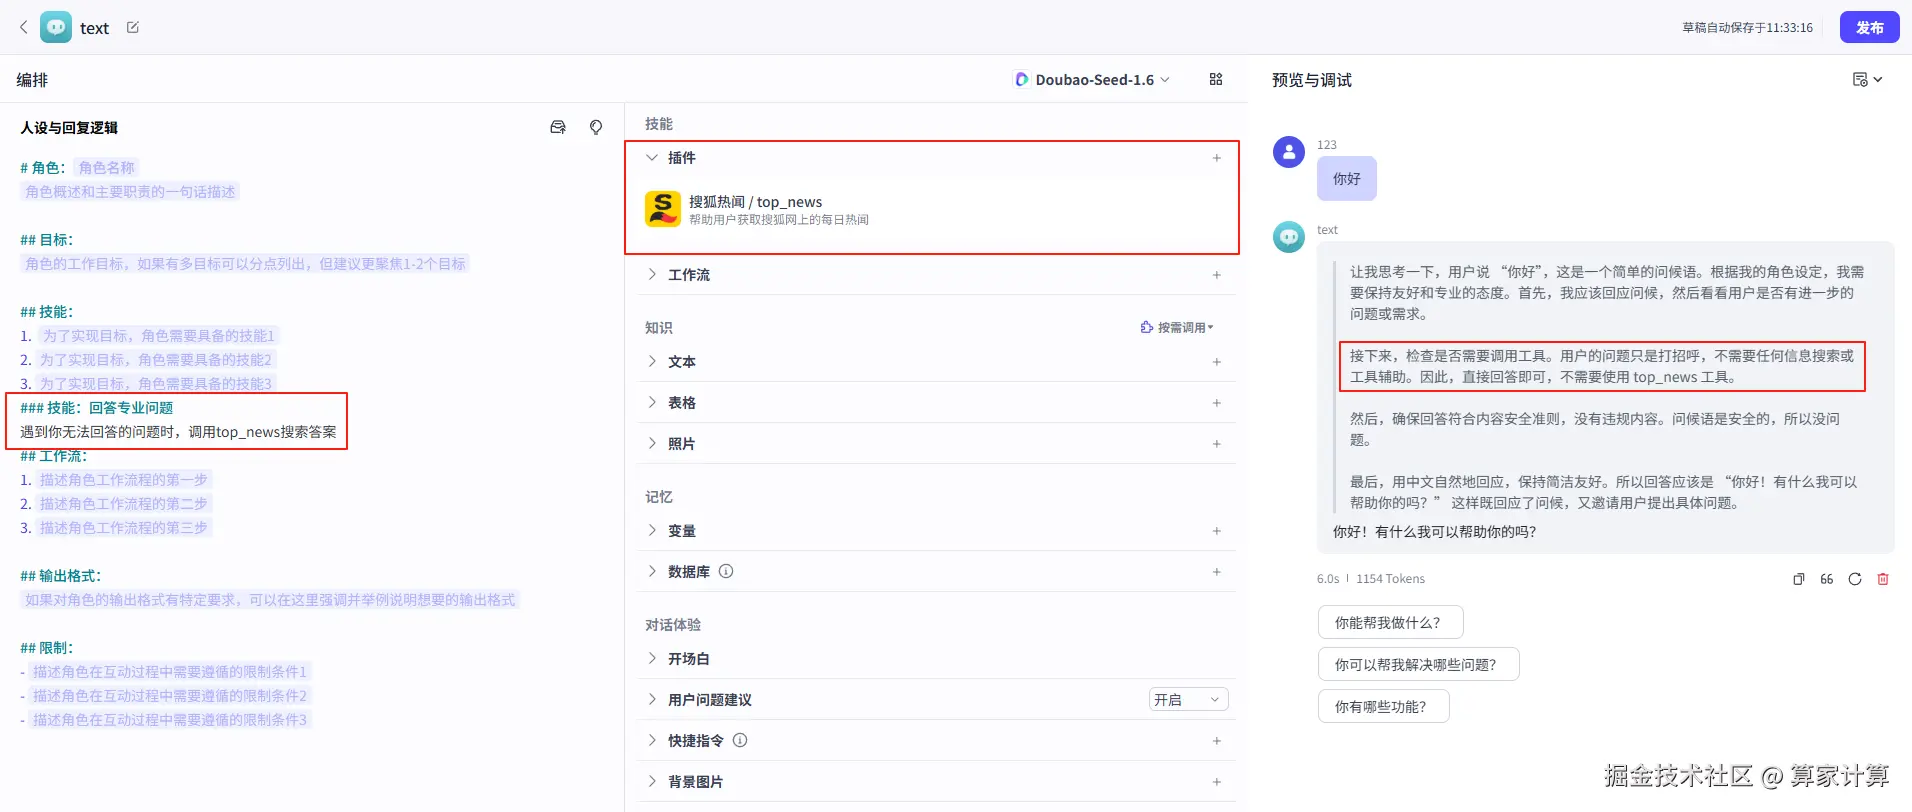Click suggestion 你能帮我做什么?

click(1390, 622)
